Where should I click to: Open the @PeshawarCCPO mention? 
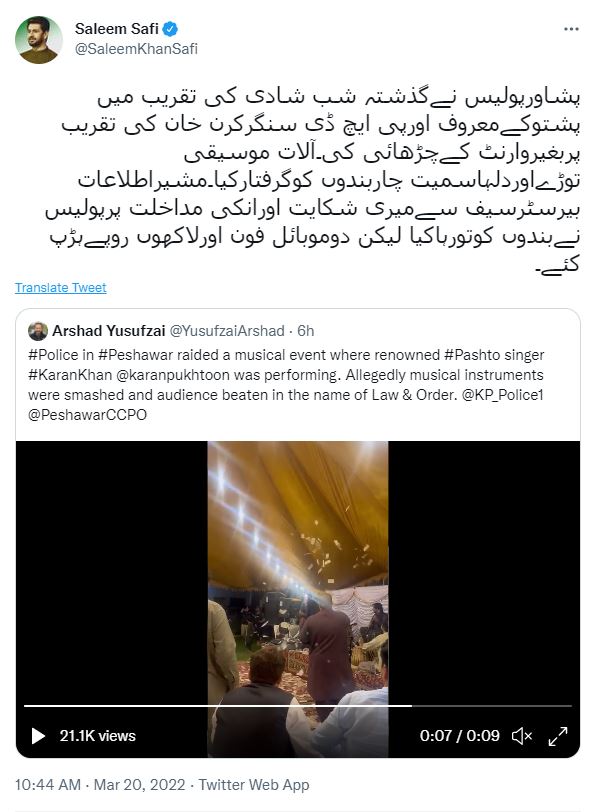(88, 415)
